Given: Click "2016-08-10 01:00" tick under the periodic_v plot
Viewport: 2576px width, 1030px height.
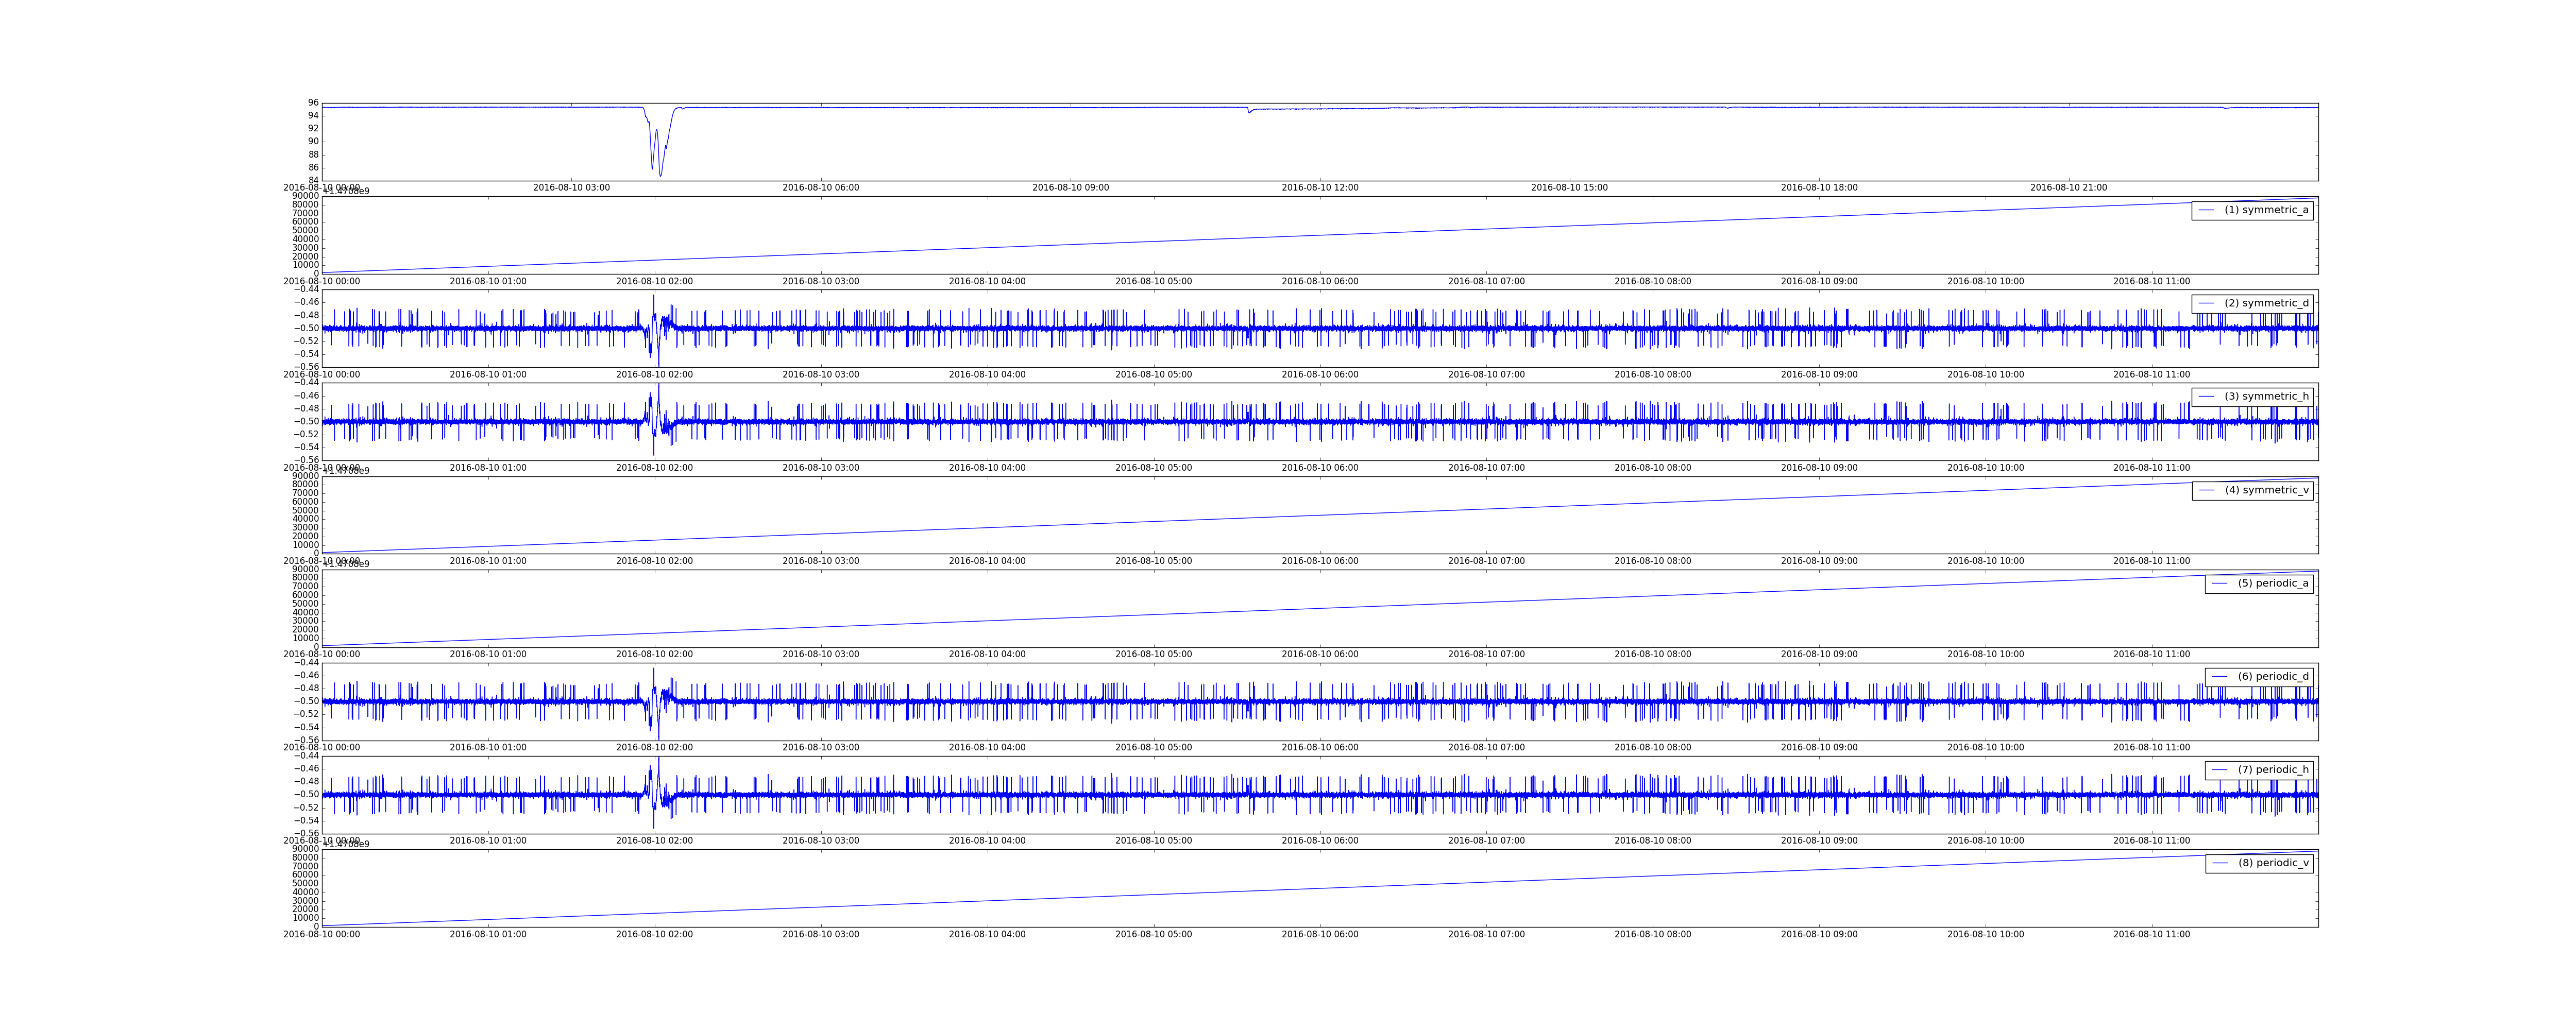Looking at the screenshot, I should click(x=488, y=935).
